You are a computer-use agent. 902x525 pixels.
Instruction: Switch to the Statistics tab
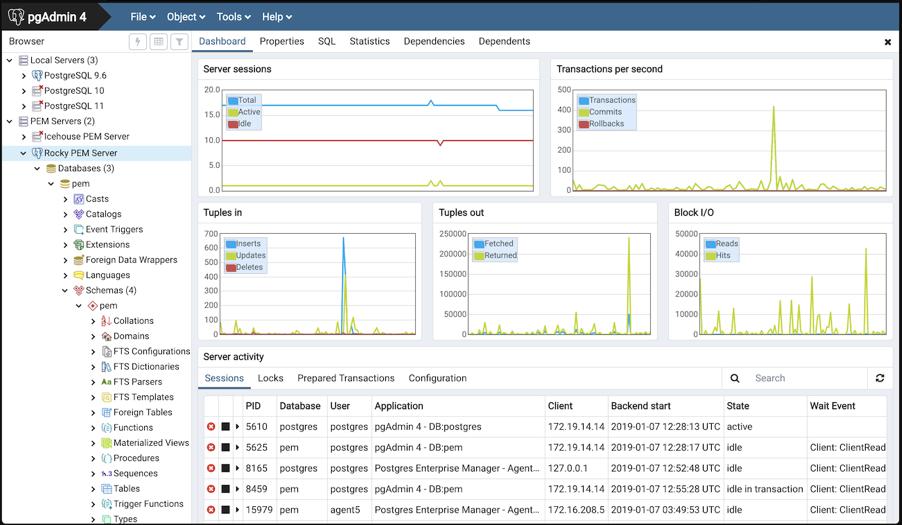click(x=369, y=41)
